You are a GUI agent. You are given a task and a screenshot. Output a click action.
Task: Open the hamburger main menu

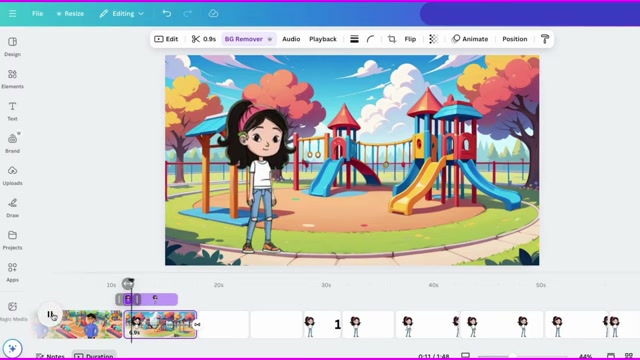pos(13,13)
